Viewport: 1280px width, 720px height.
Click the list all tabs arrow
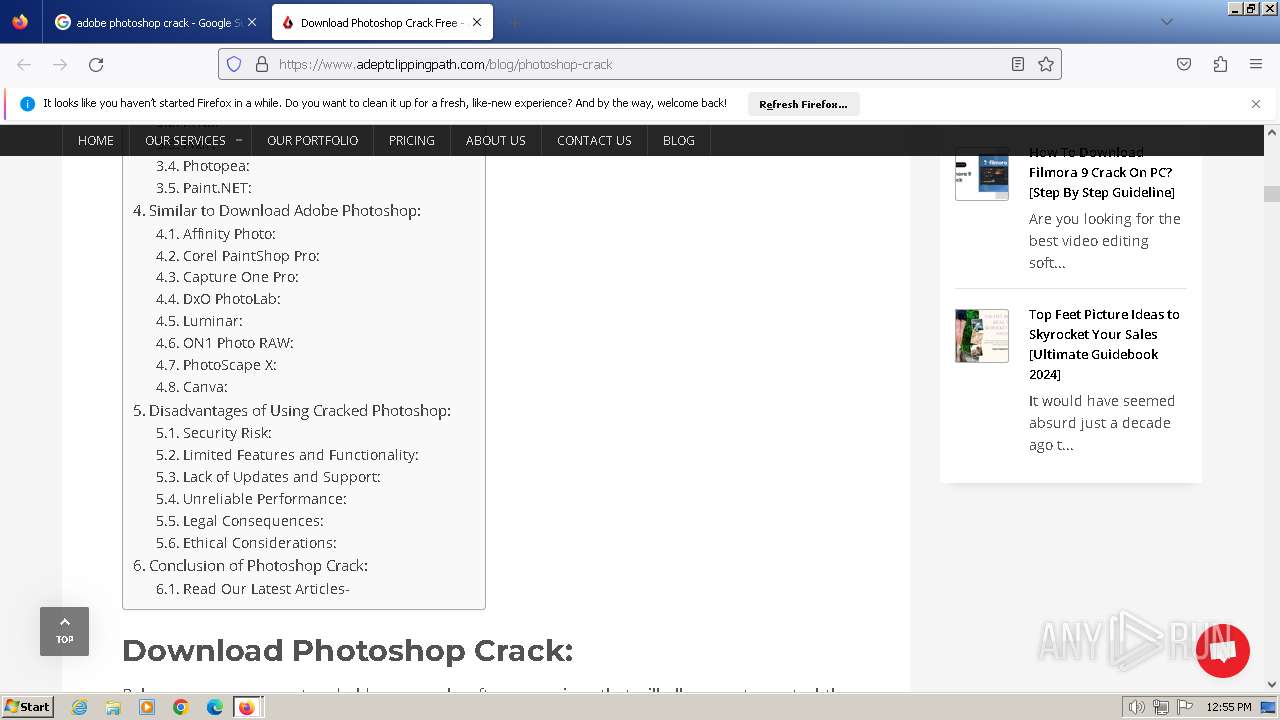[1166, 22]
